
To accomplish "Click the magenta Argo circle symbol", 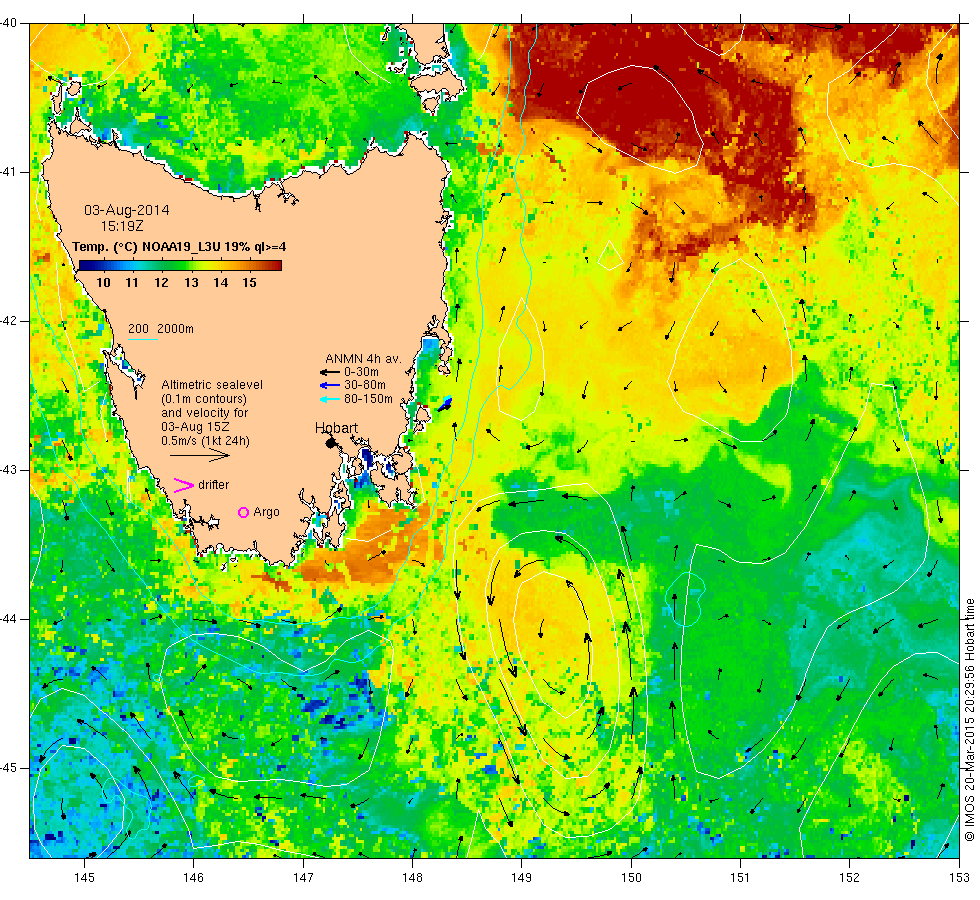I will pyautogui.click(x=244, y=512).
